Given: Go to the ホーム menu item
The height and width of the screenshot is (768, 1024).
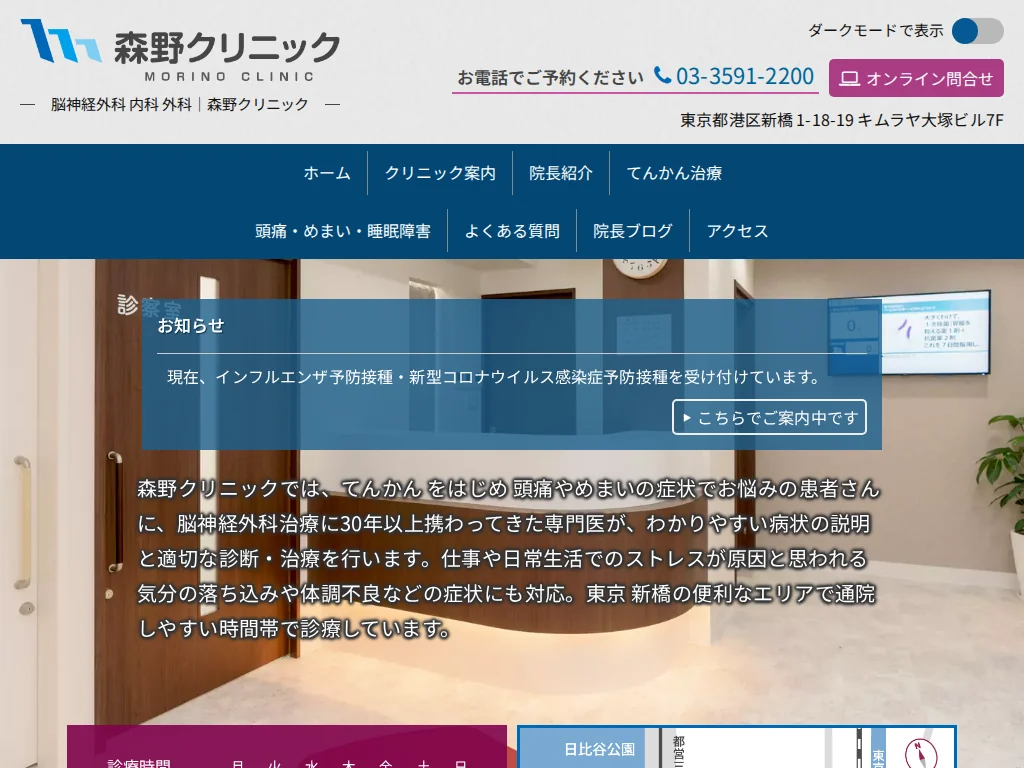Looking at the screenshot, I should [327, 173].
